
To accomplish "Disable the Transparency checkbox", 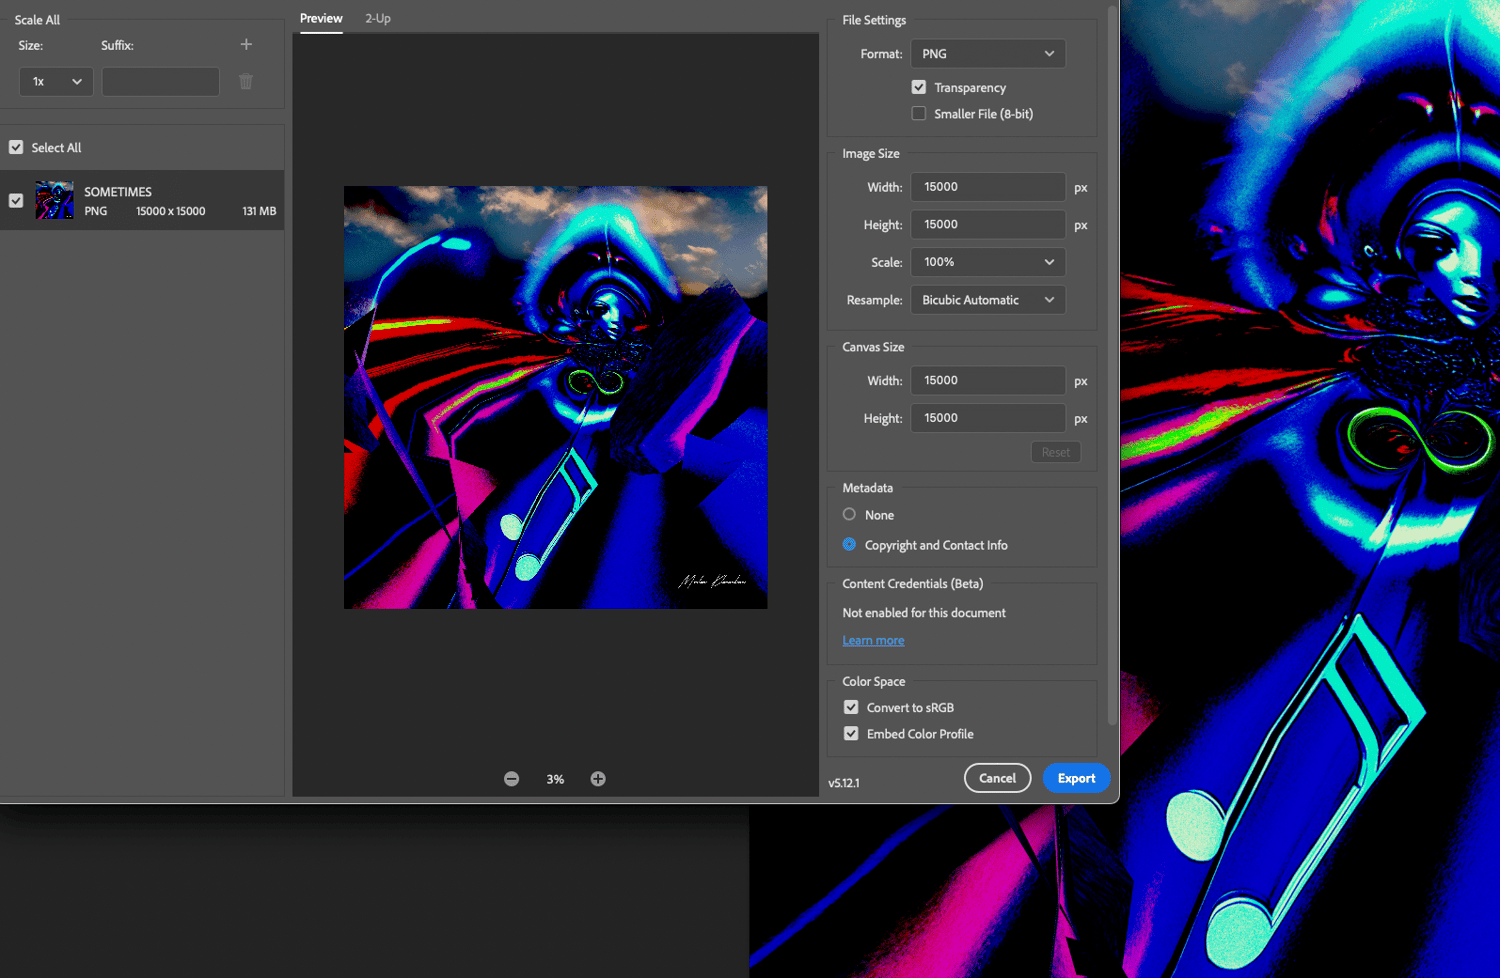I will click(x=919, y=88).
